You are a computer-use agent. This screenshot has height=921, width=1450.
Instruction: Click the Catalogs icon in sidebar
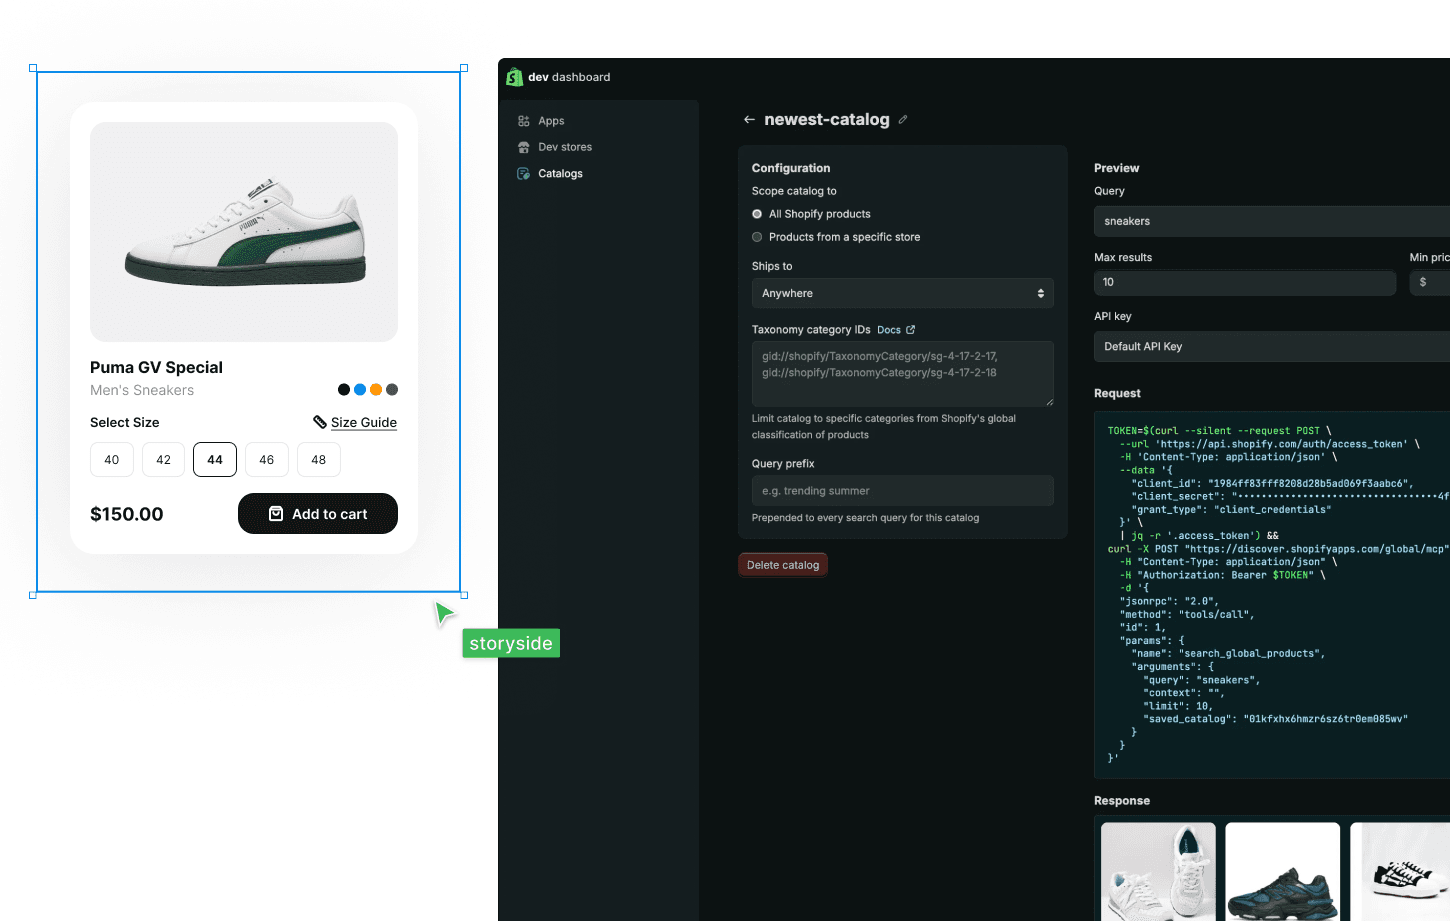tap(524, 174)
